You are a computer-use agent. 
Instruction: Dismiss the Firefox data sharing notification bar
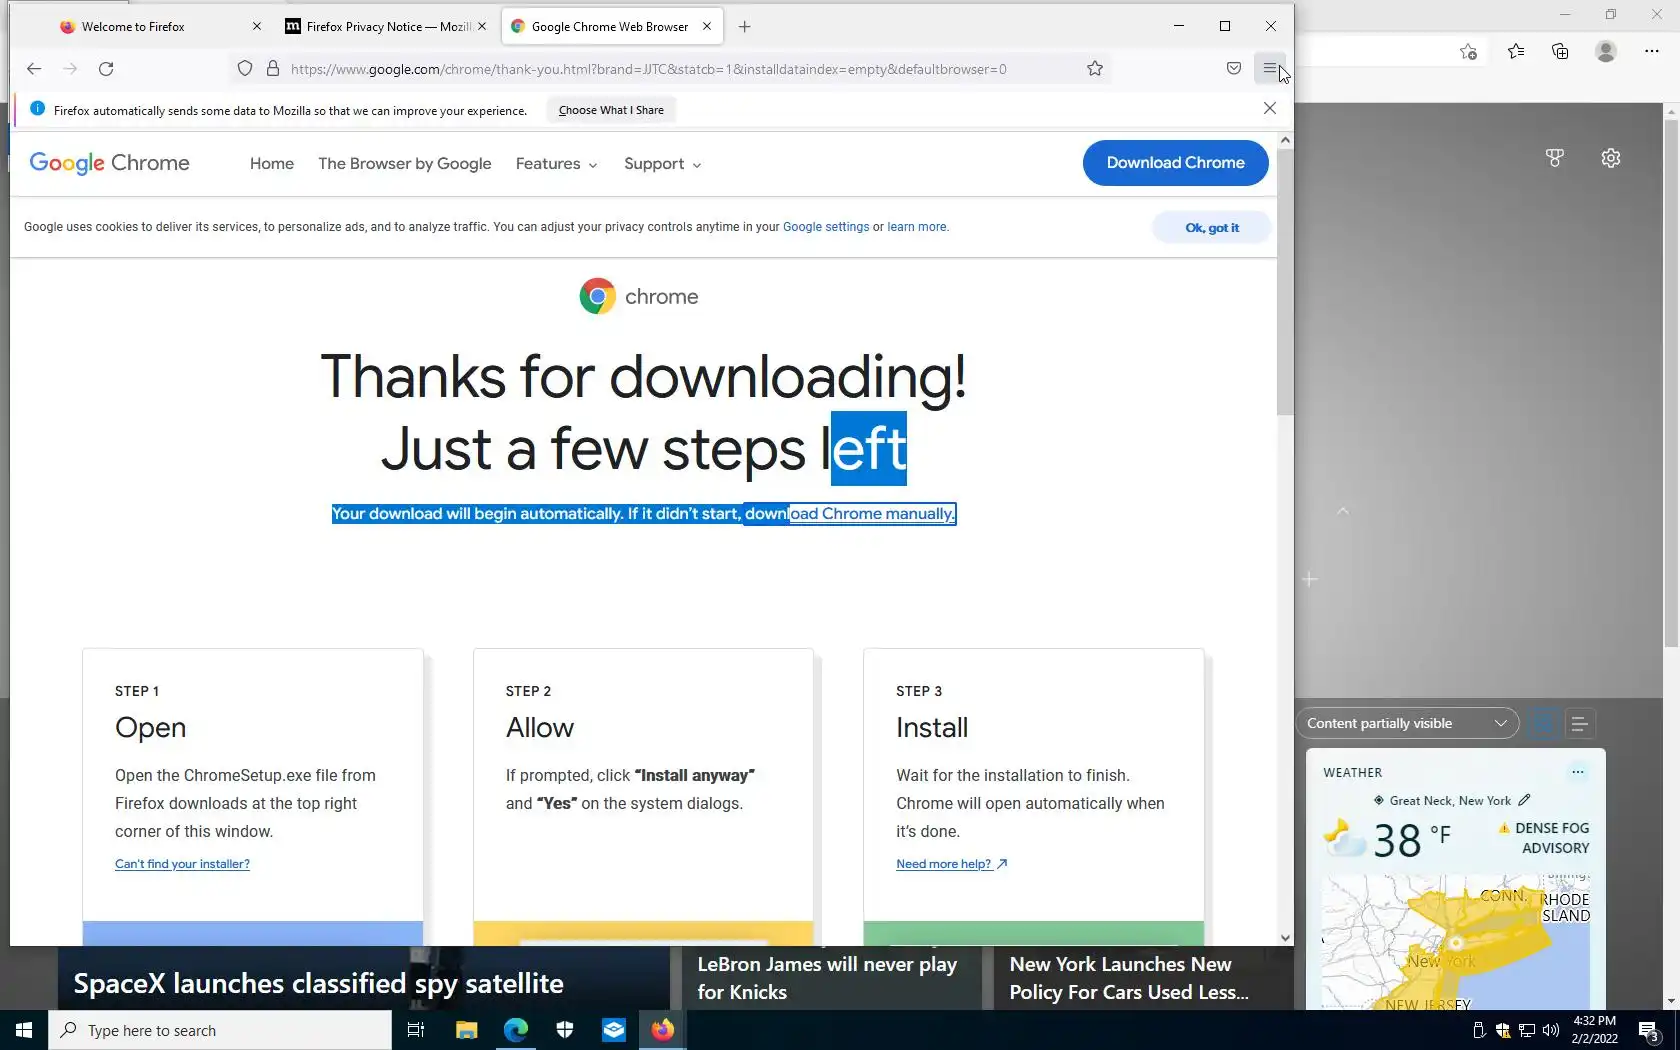(1270, 108)
